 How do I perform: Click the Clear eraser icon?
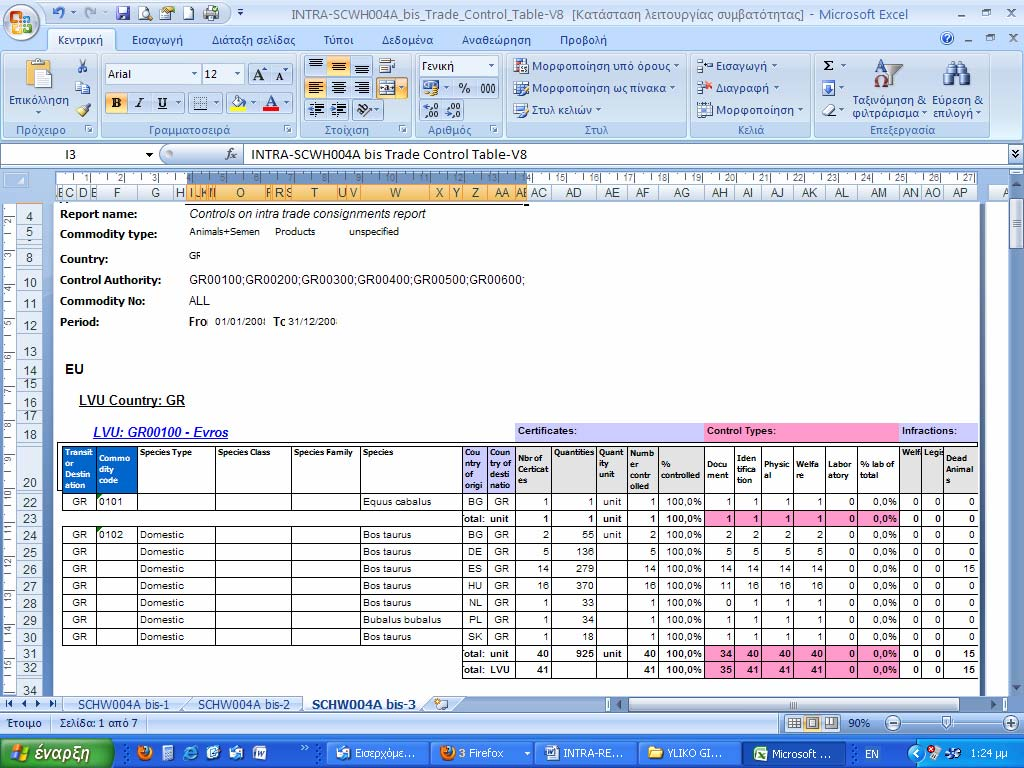point(828,110)
